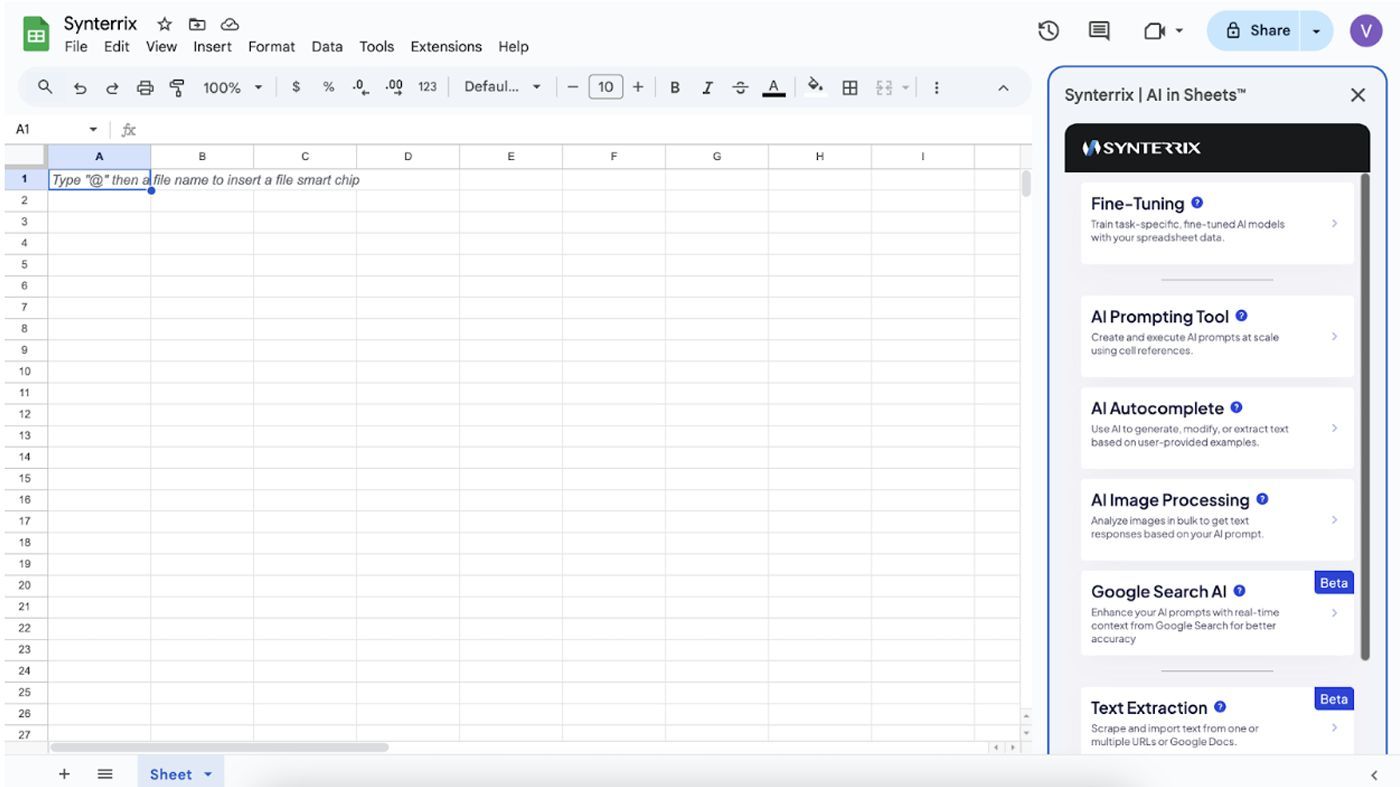
Task: Toggle strikethrough formatting
Action: pyautogui.click(x=740, y=88)
